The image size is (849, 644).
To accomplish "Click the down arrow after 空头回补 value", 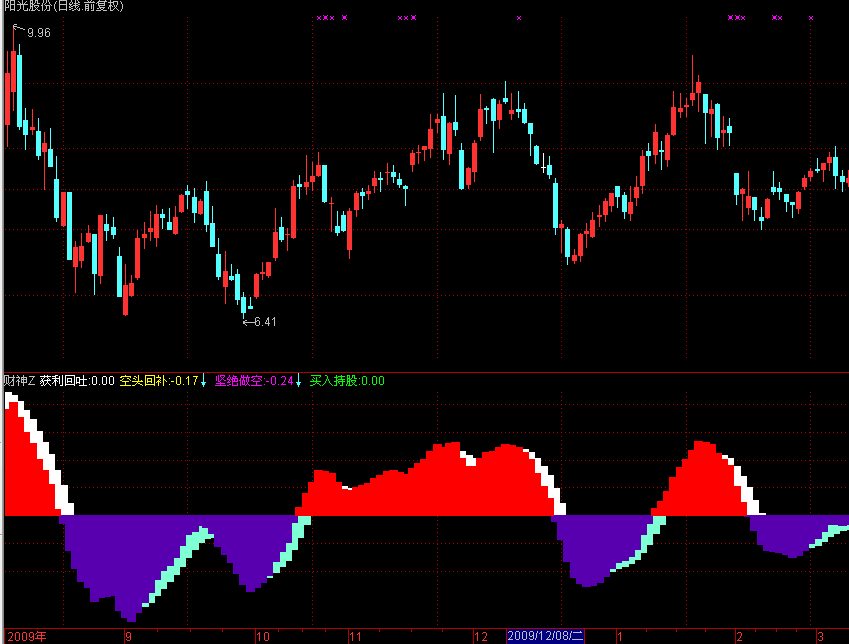I will pos(204,380).
